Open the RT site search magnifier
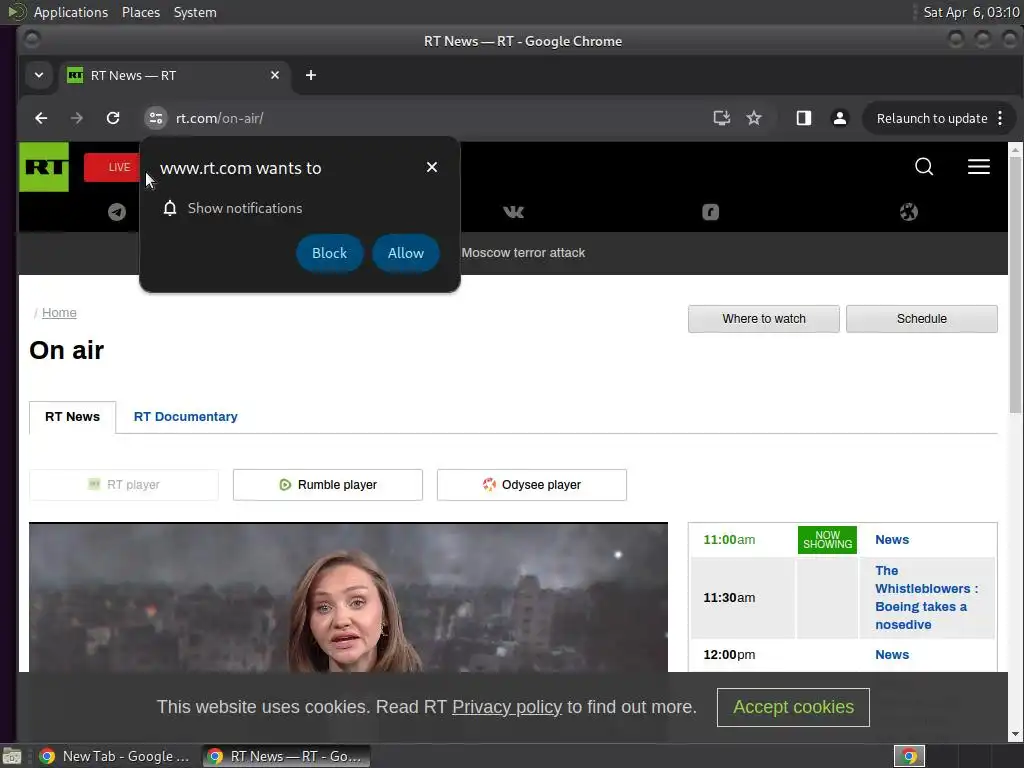This screenshot has height=768, width=1024. click(x=923, y=167)
